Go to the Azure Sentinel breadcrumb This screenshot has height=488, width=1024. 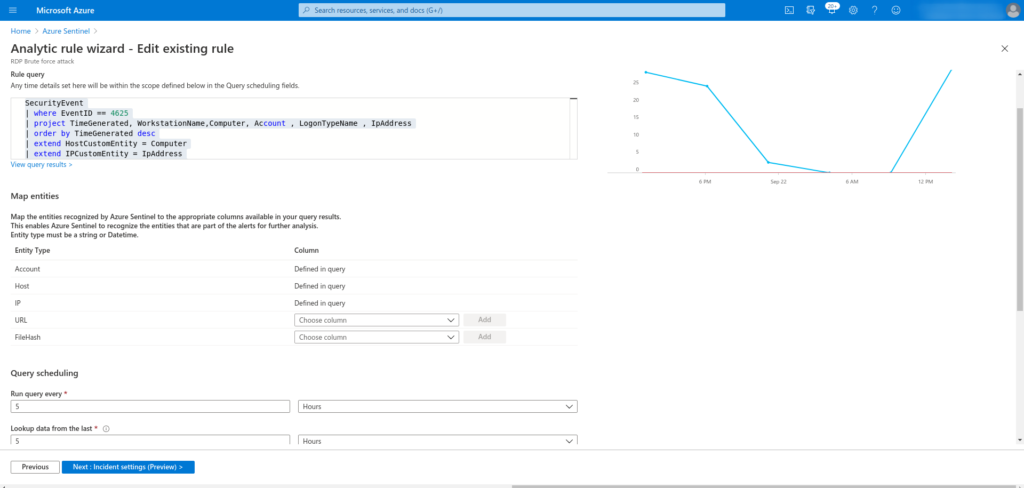coord(66,31)
